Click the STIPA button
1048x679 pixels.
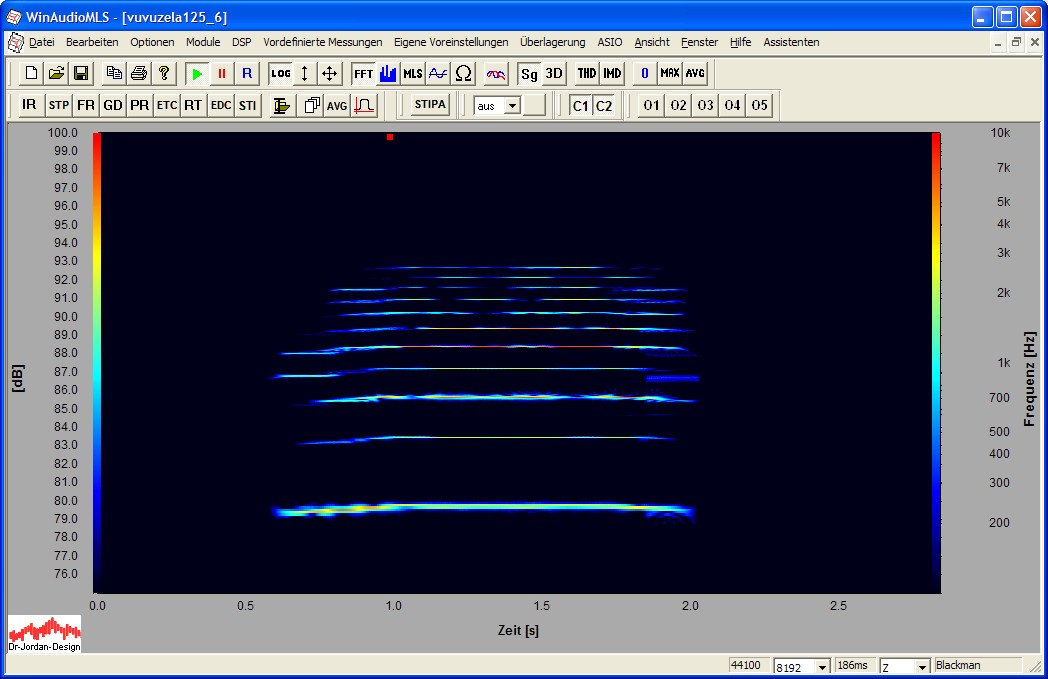coord(430,105)
